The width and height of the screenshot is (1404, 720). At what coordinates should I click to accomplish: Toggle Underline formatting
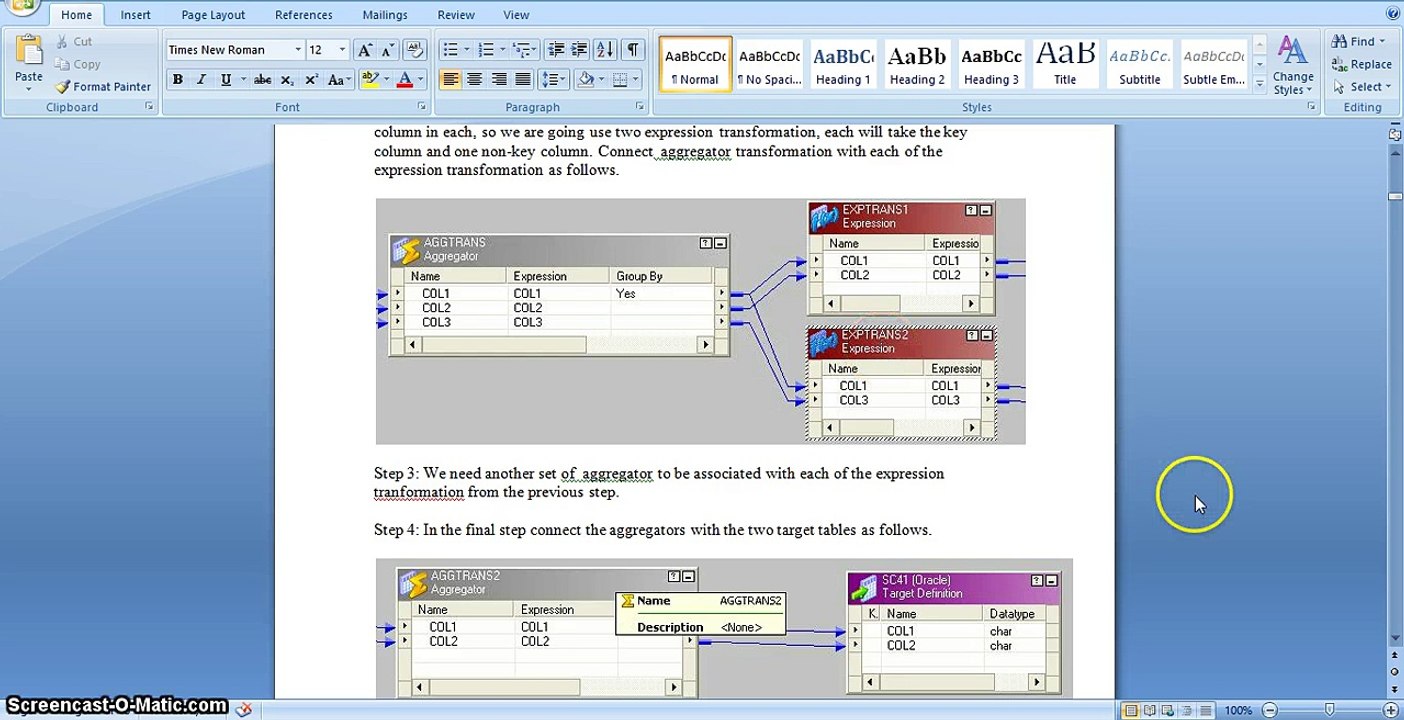point(226,80)
